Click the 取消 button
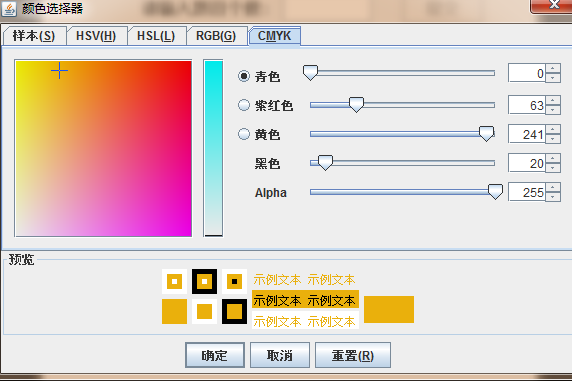This screenshot has height=381, width=572. [x=280, y=355]
